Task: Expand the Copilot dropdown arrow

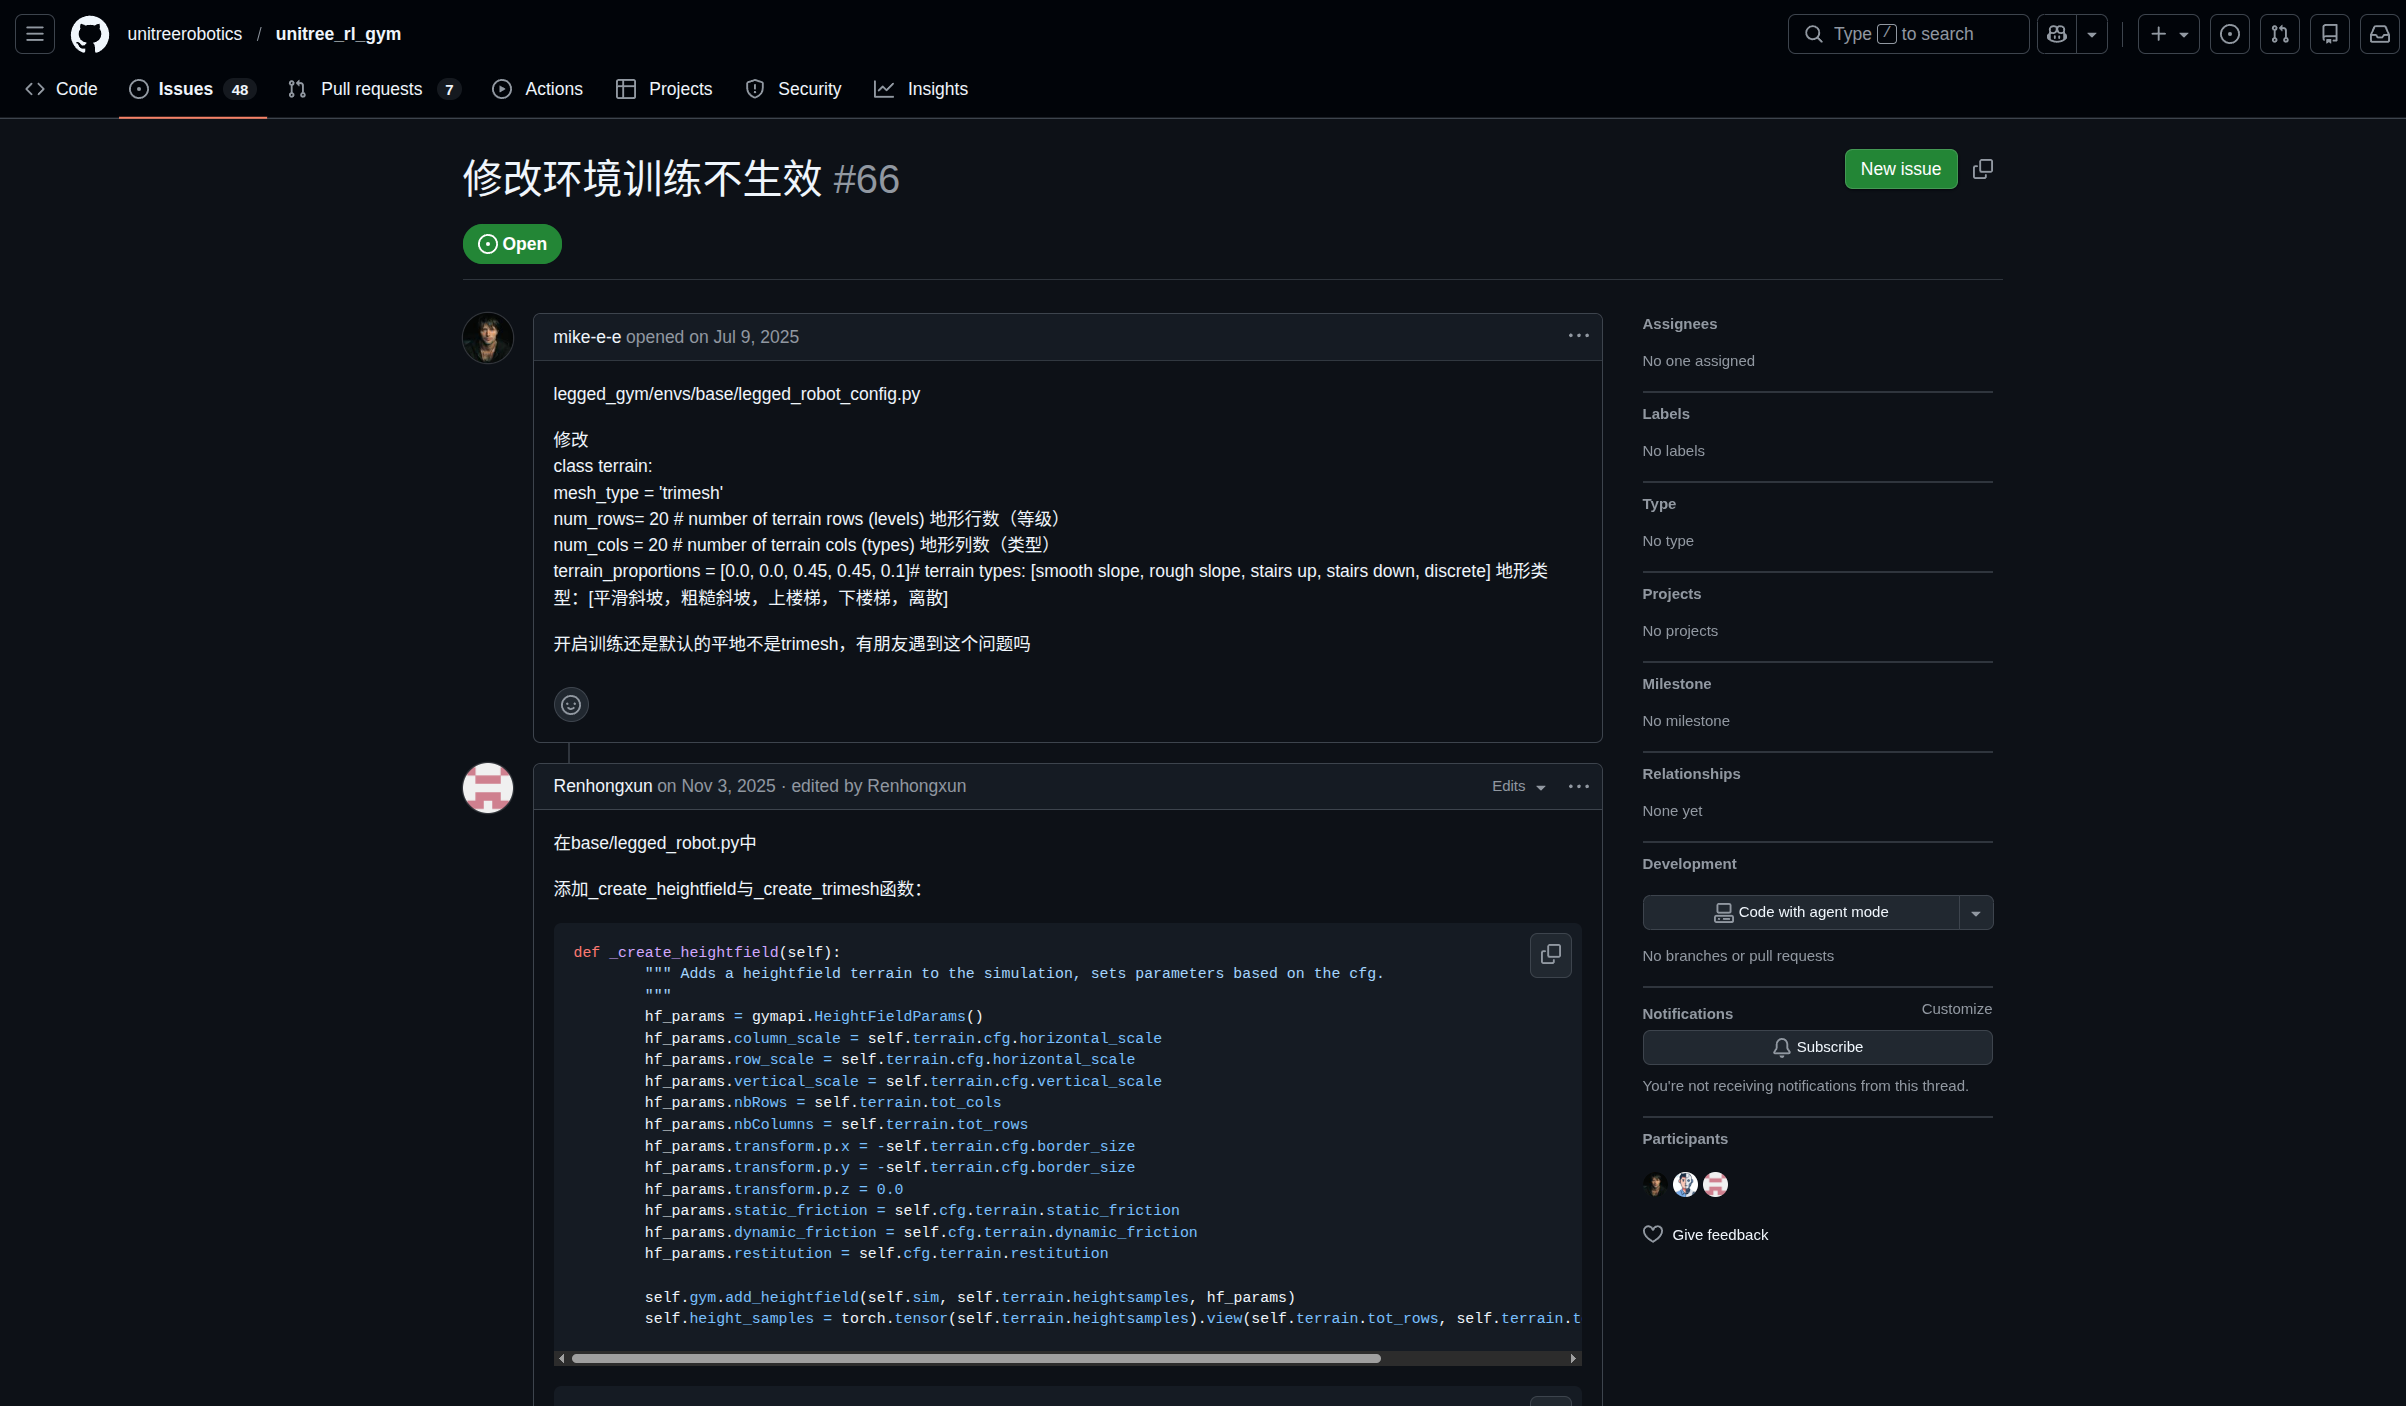Action: click(2092, 34)
